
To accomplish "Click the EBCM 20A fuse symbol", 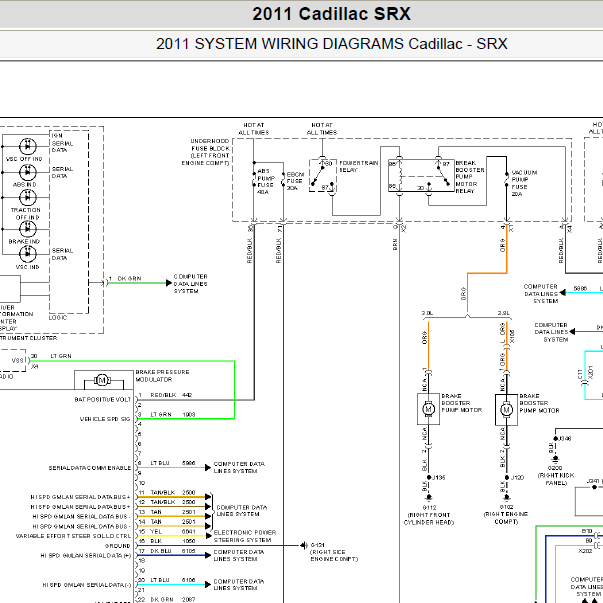I will (283, 181).
